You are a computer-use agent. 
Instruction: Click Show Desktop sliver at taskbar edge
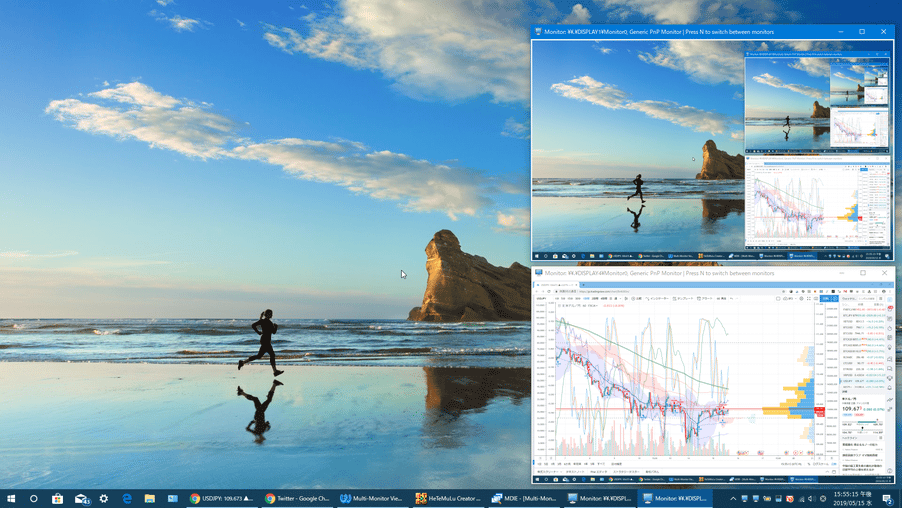pos(900,499)
